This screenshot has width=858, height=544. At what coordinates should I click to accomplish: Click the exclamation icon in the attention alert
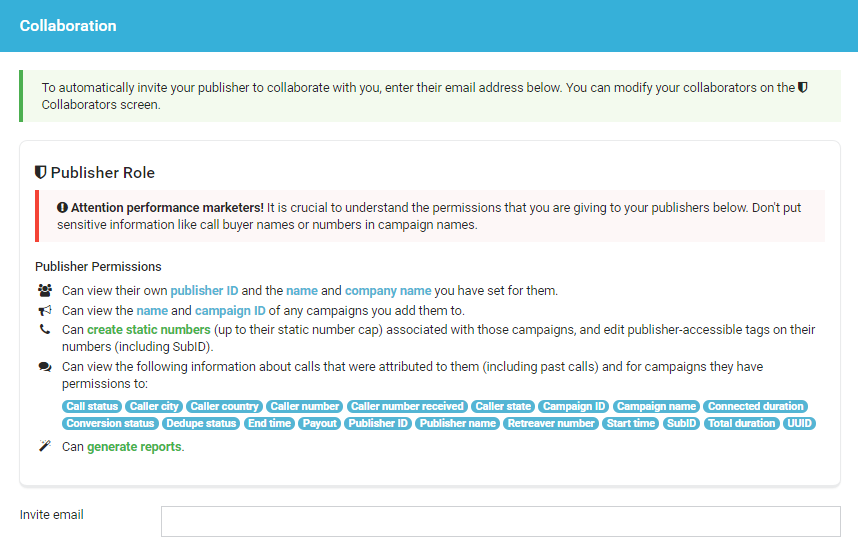[62, 207]
